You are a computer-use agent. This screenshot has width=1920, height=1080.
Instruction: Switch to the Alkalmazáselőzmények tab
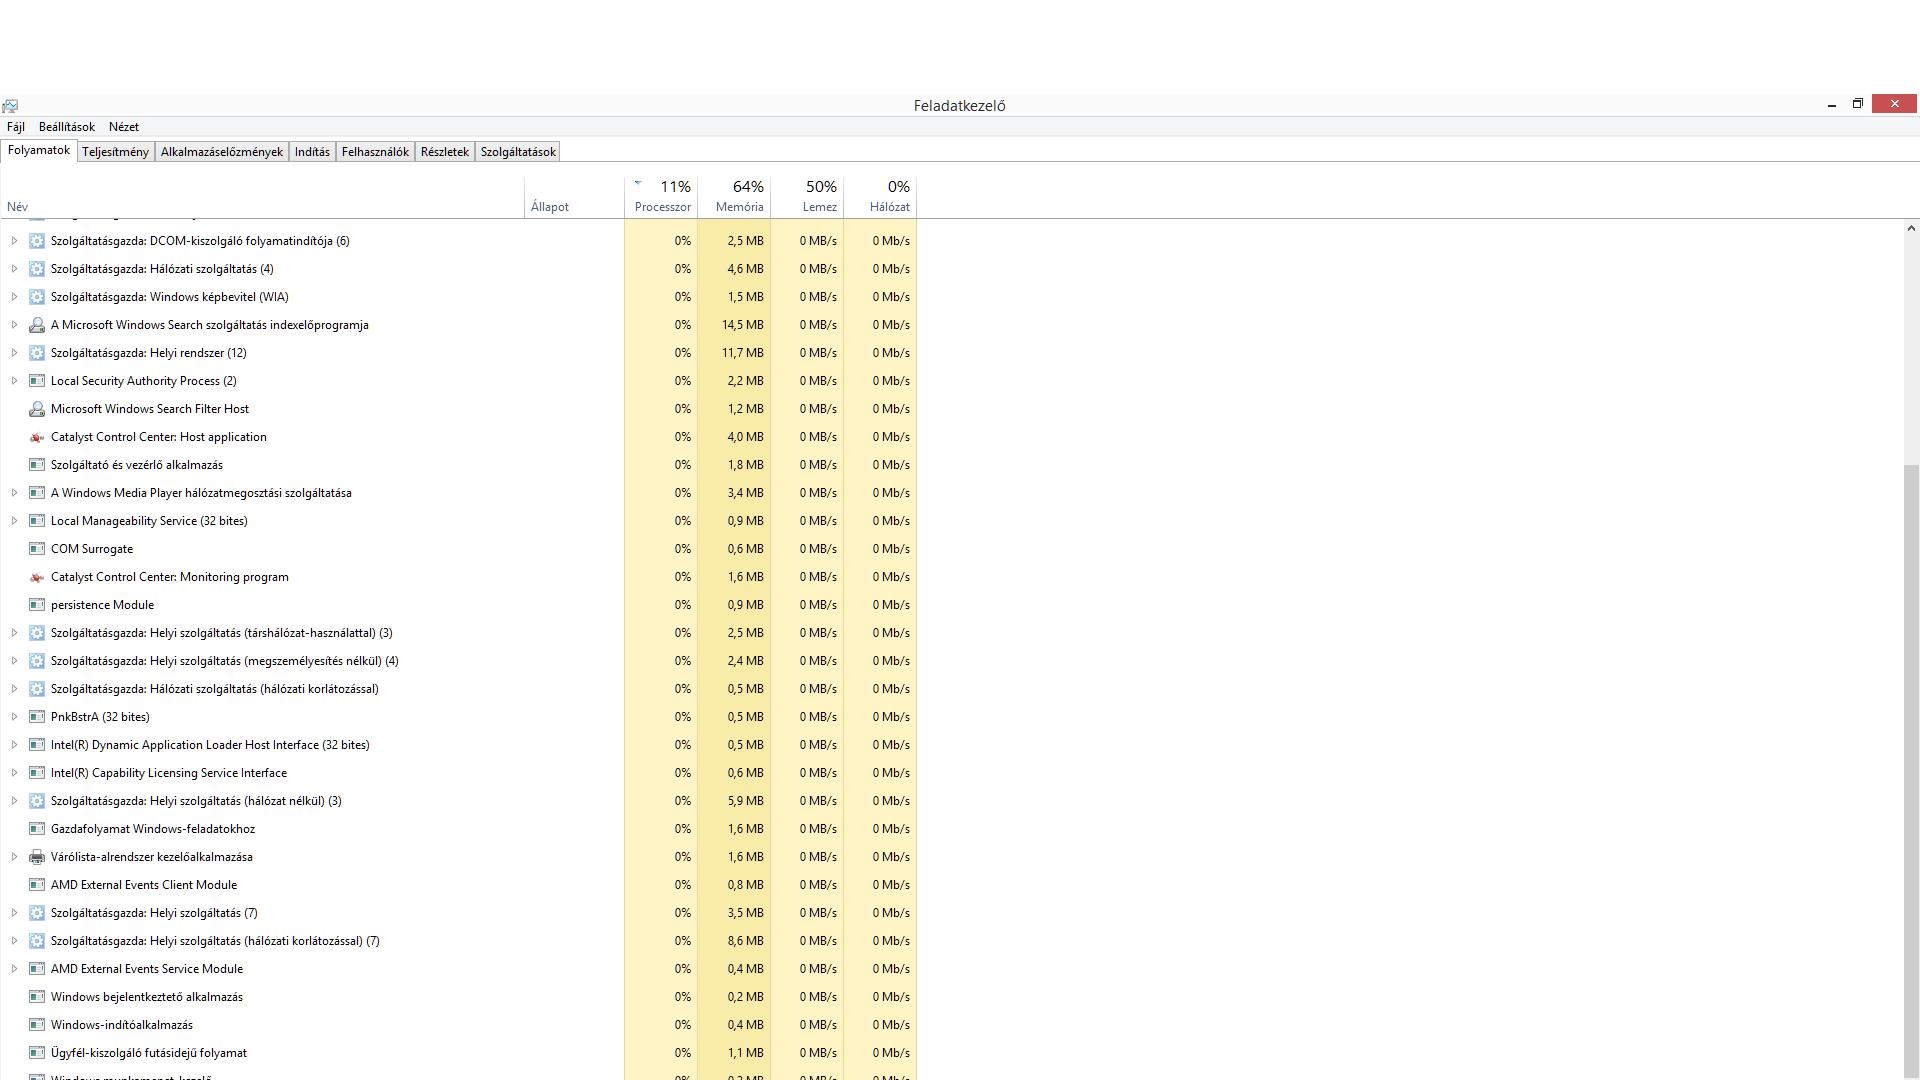(222, 152)
